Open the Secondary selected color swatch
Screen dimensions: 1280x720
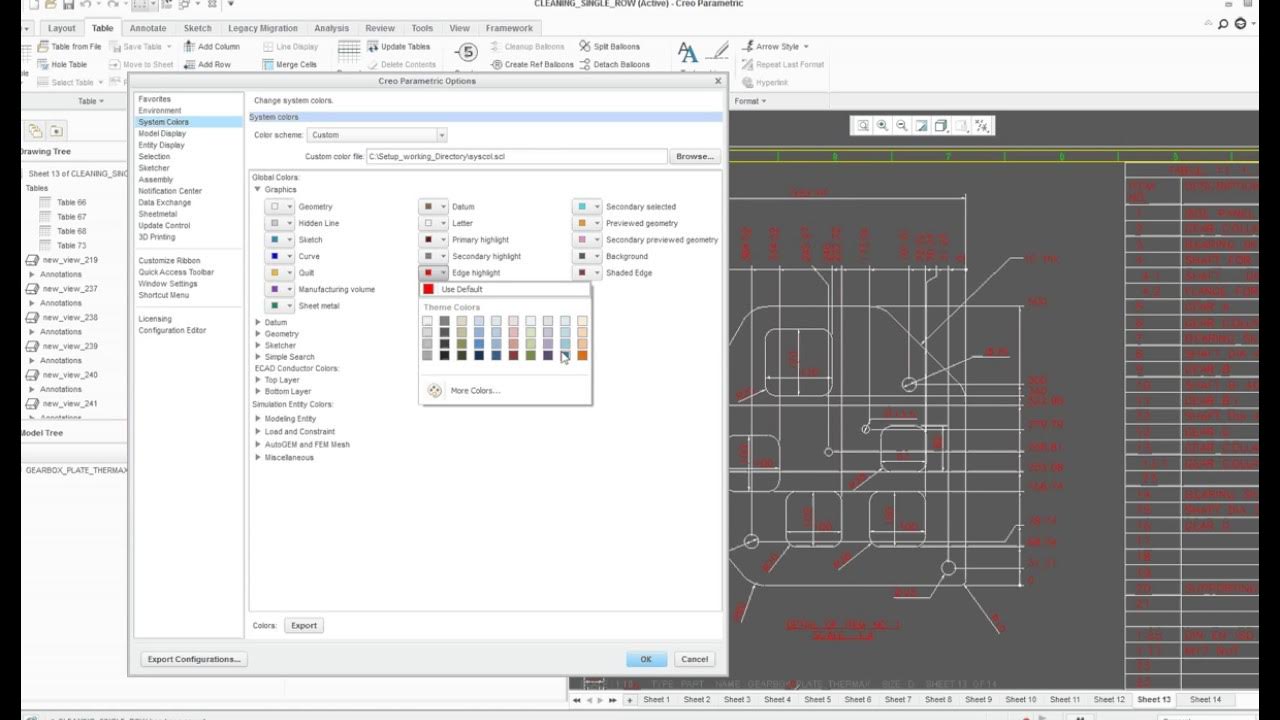click(587, 207)
